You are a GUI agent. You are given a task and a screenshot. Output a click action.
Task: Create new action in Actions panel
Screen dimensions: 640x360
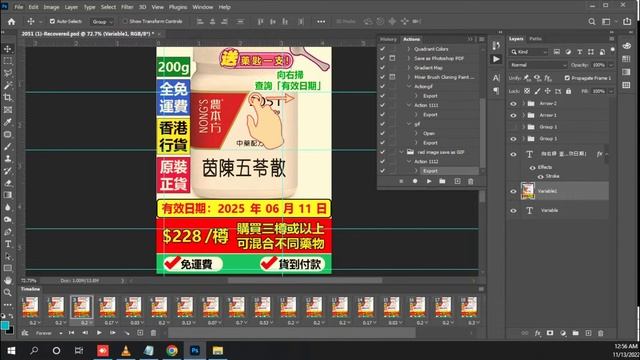click(457, 181)
